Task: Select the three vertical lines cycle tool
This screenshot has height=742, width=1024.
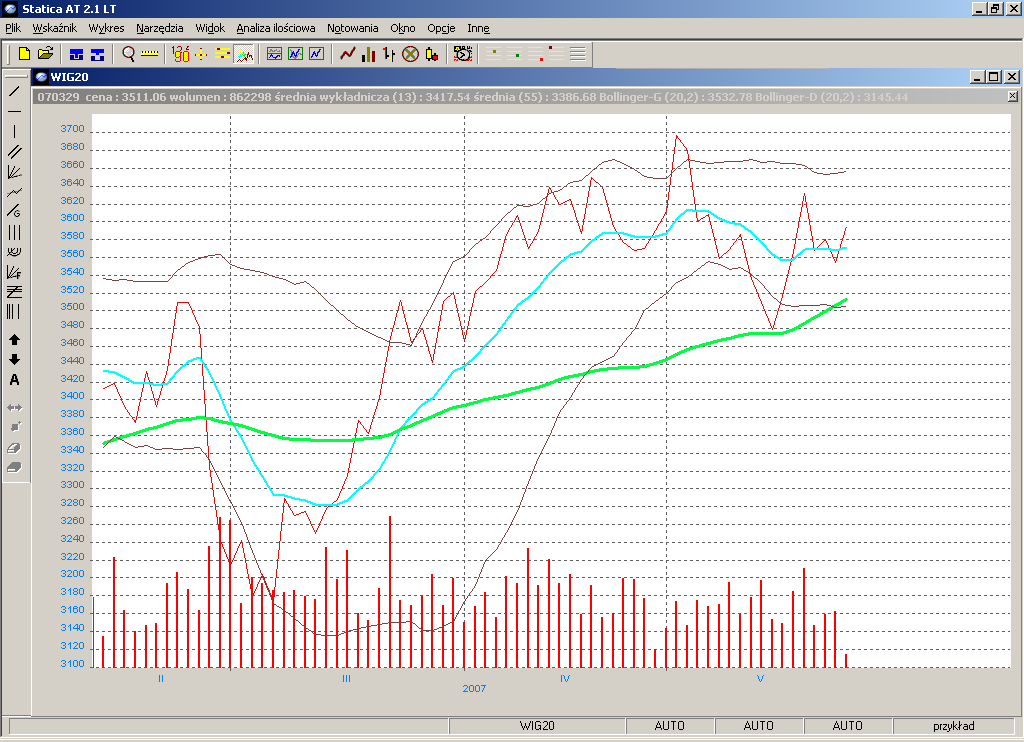Action: click(14, 233)
